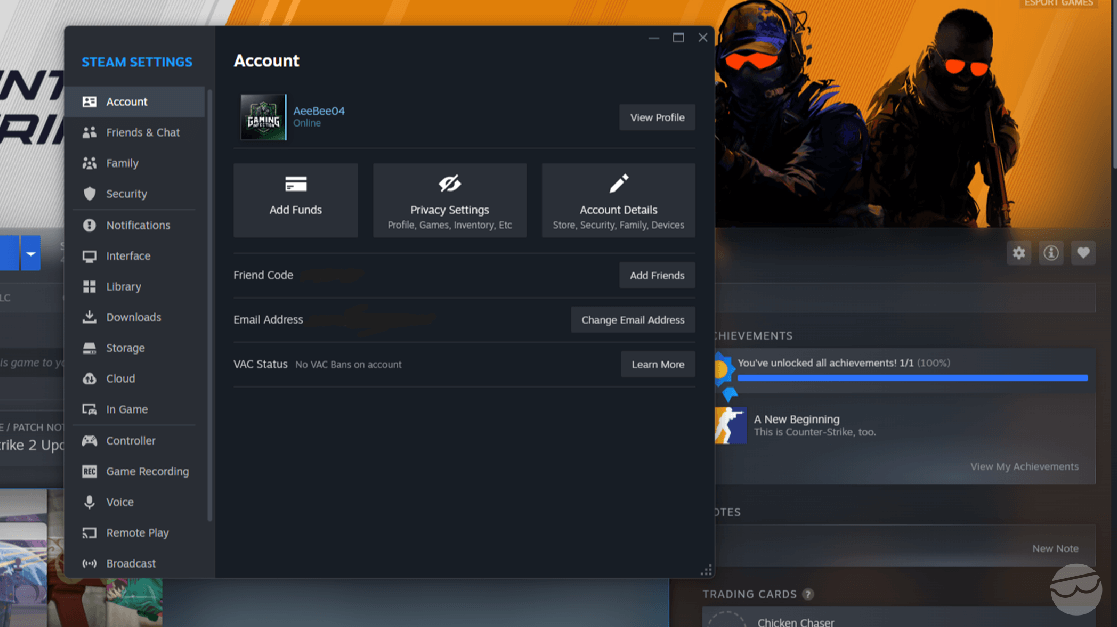The image size is (1117, 627).
Task: Click the Trading Cards help icon
Action: coord(808,594)
